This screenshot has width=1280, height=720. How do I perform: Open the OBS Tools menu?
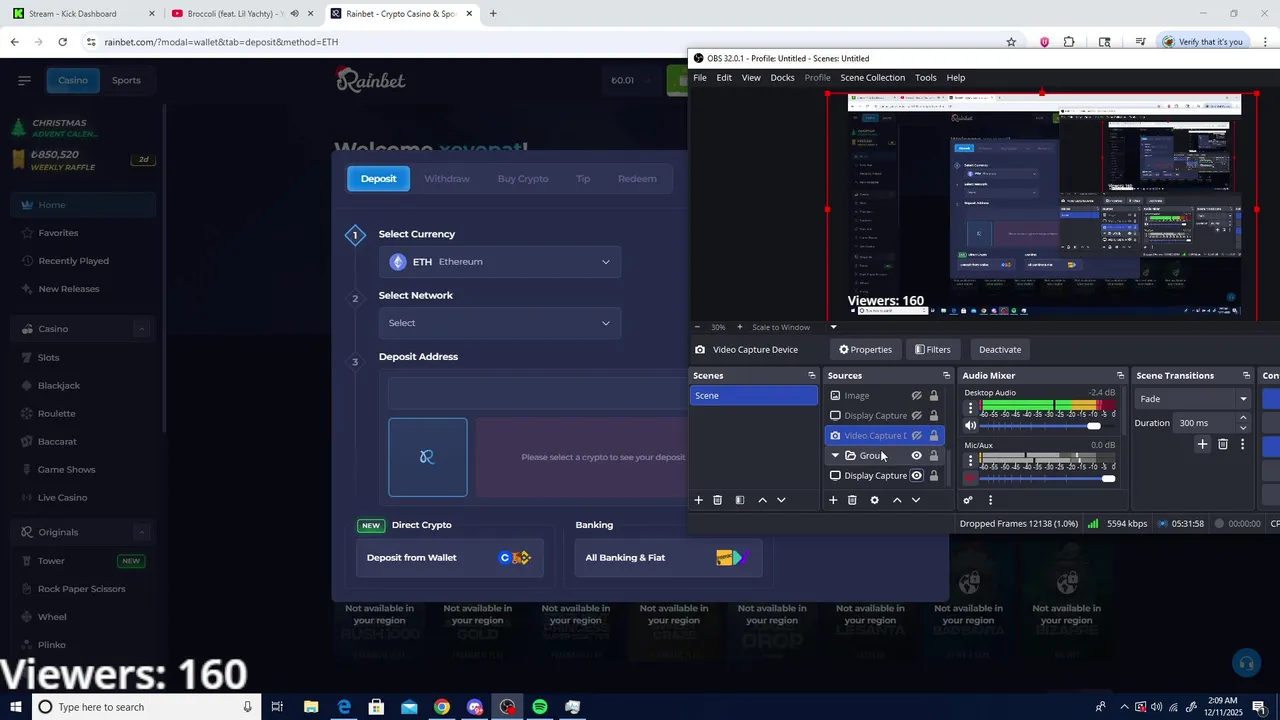[x=926, y=78]
